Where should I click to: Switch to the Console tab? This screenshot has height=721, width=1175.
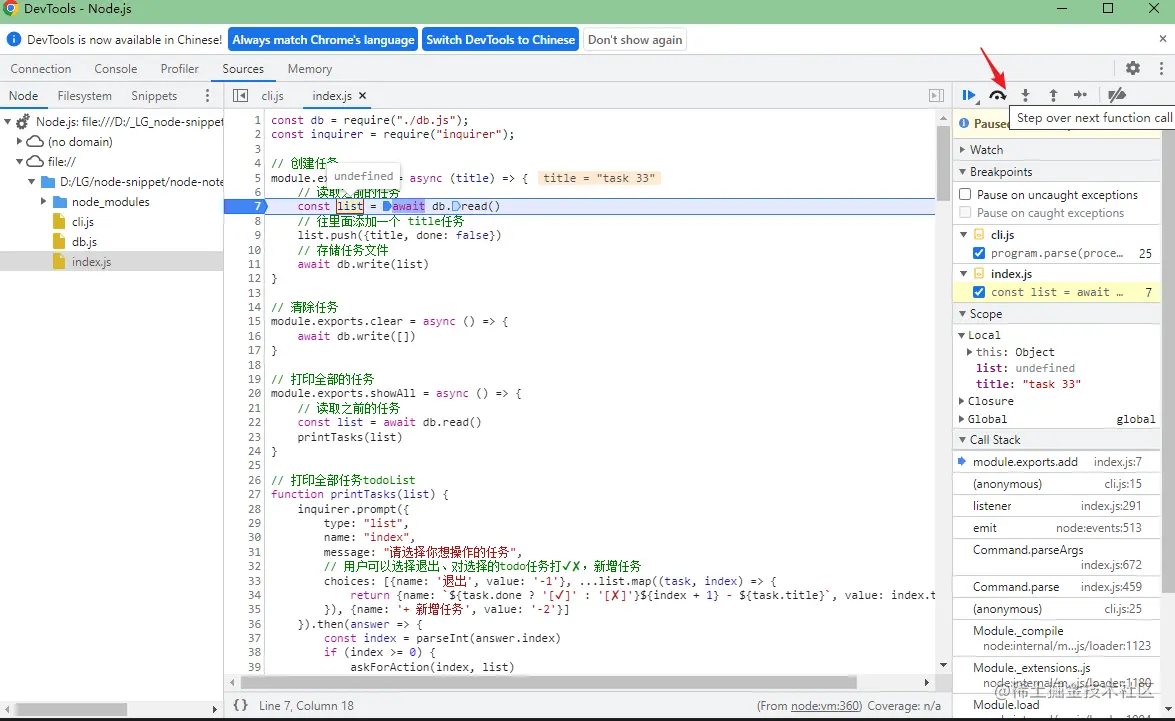point(115,68)
